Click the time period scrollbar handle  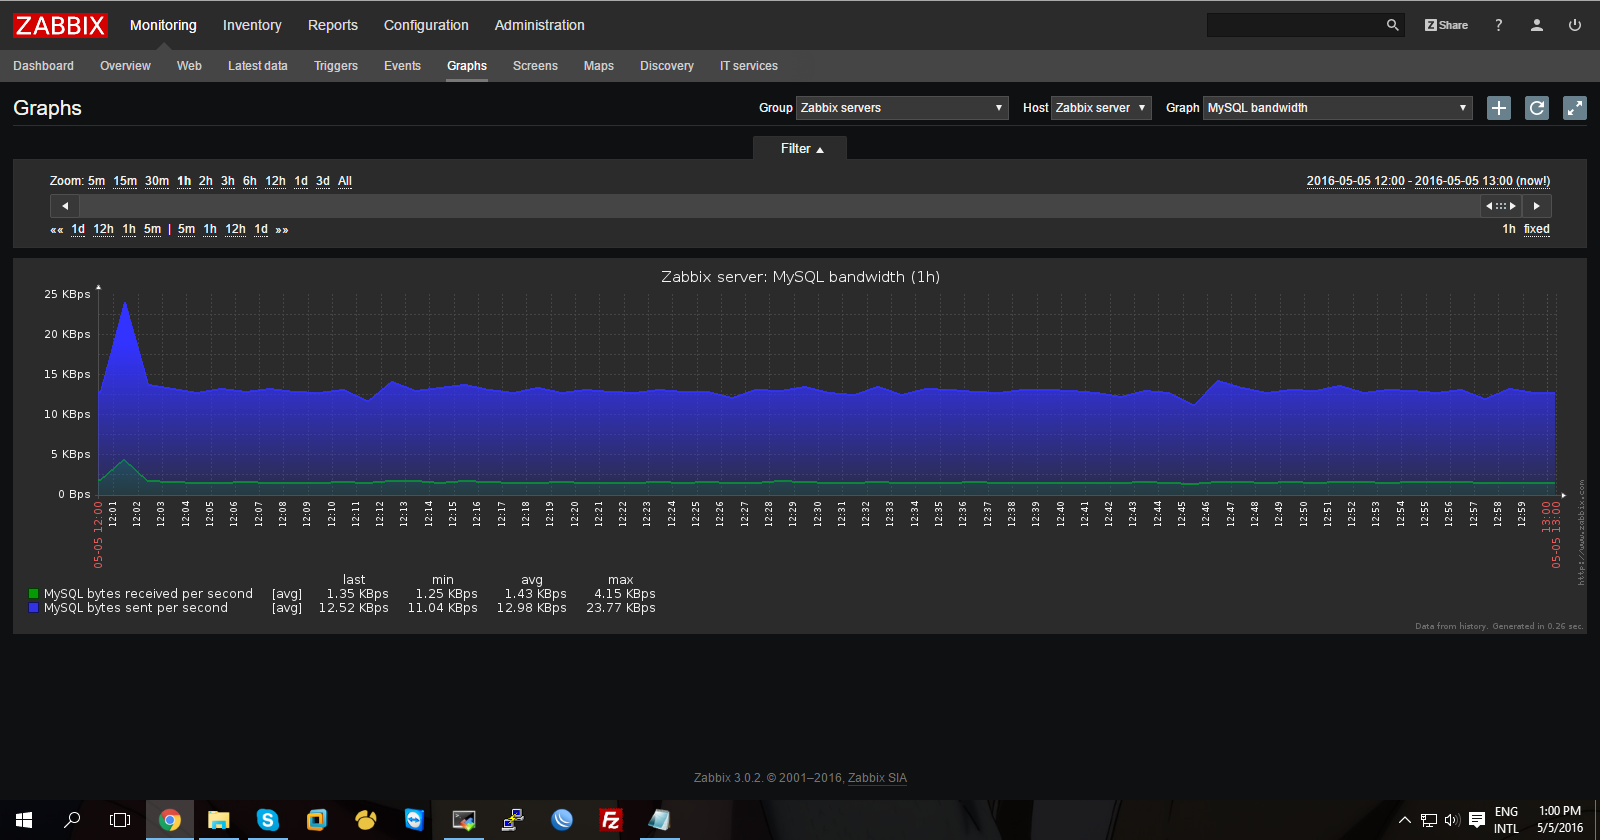click(1501, 206)
